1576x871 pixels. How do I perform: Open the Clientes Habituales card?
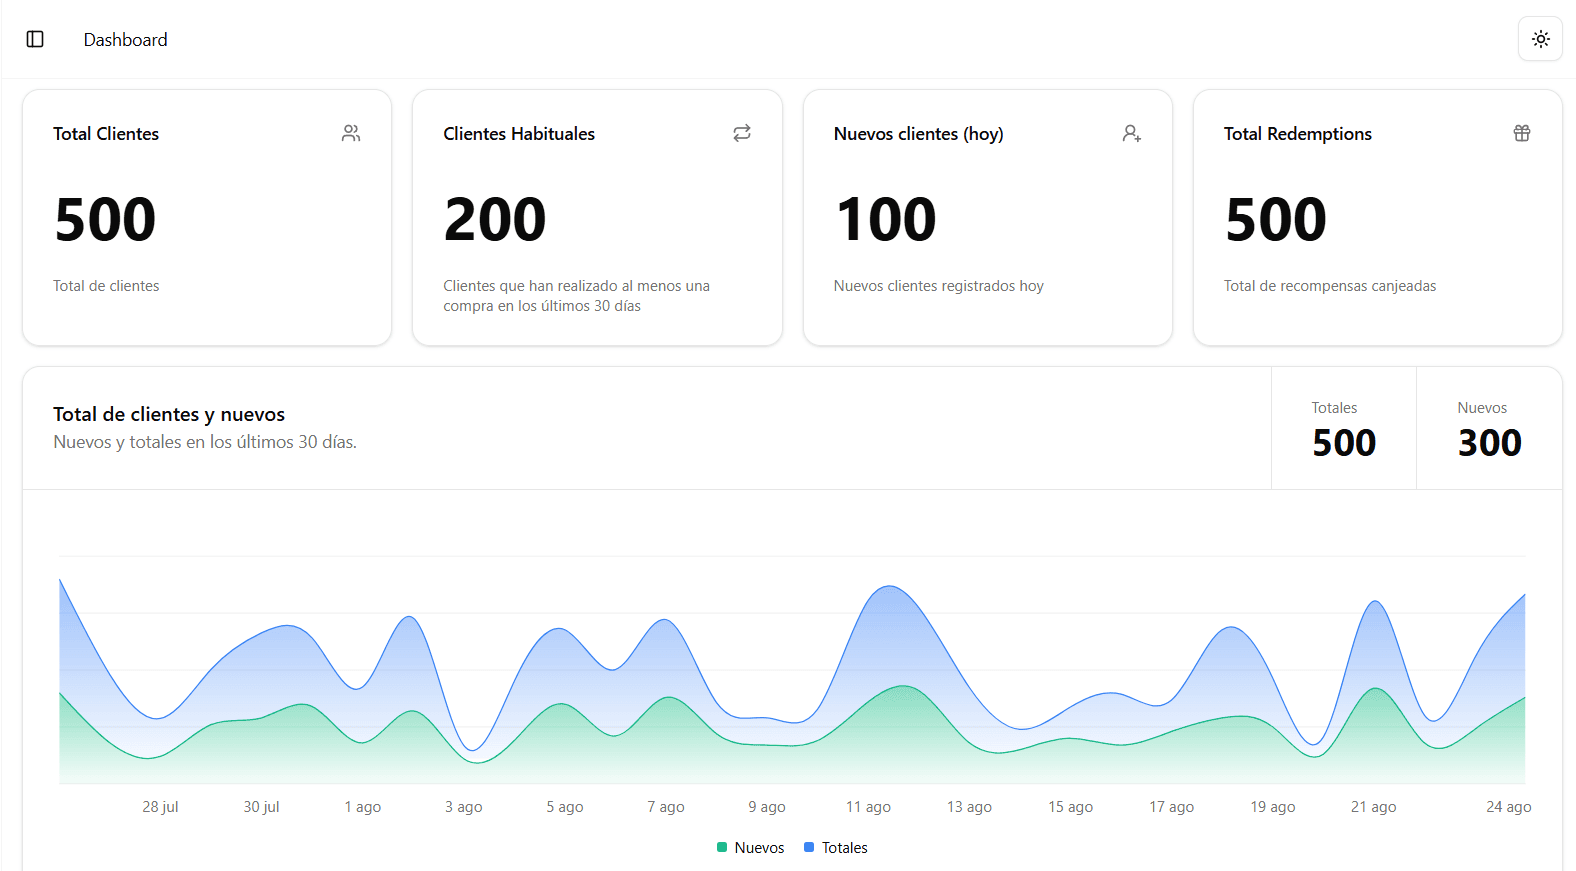point(597,218)
